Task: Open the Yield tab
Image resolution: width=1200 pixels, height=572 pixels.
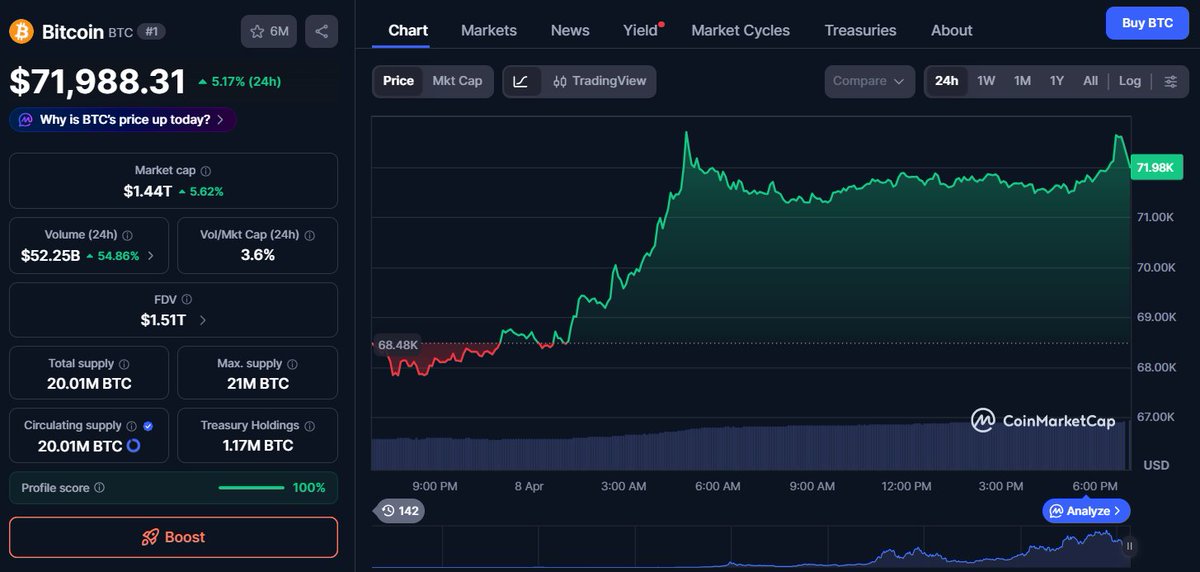Action: tap(641, 30)
